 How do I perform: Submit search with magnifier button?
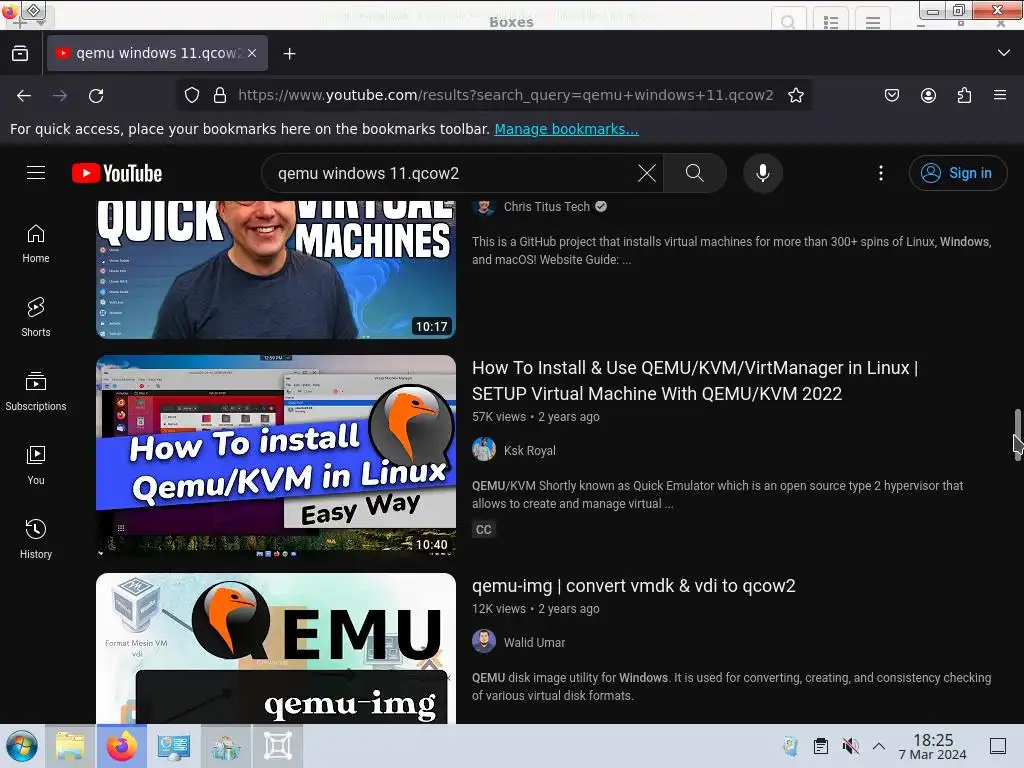point(694,173)
